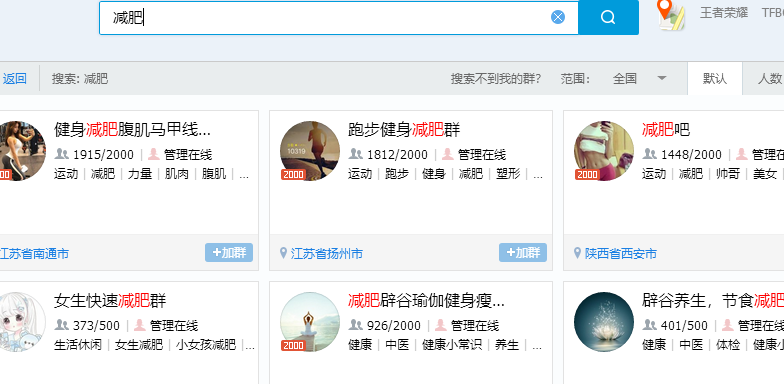
Task: Open lotus avatar of 辟谷养生 group
Action: (x=604, y=322)
